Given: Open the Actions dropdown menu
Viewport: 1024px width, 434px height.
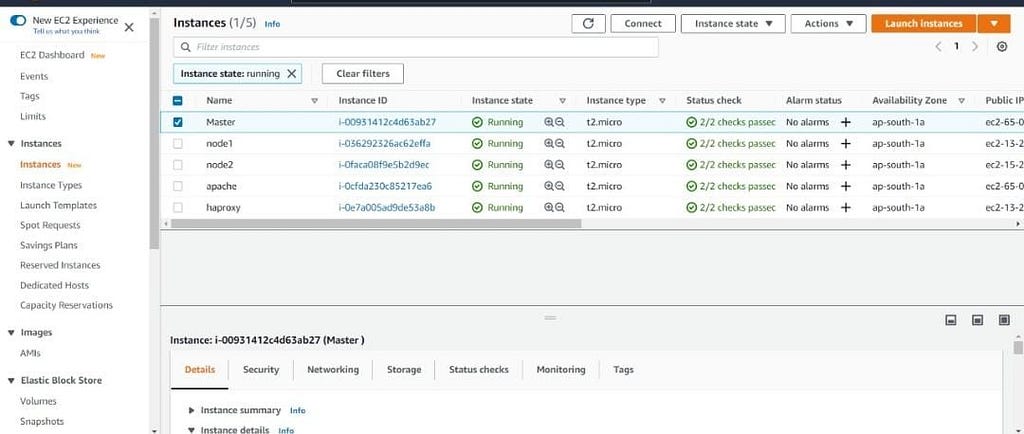Looking at the screenshot, I should pos(828,23).
